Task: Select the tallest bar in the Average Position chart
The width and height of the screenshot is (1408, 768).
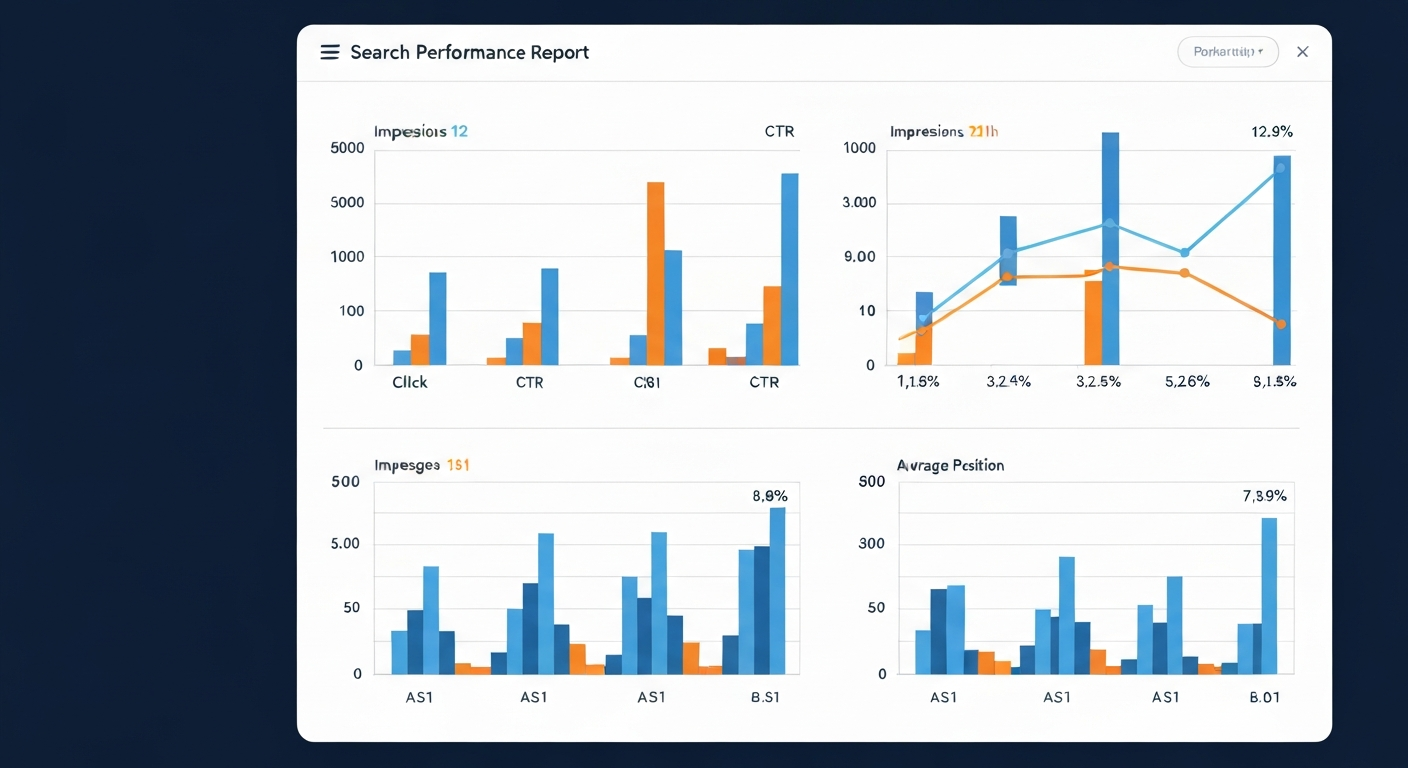Action: tap(1269, 595)
